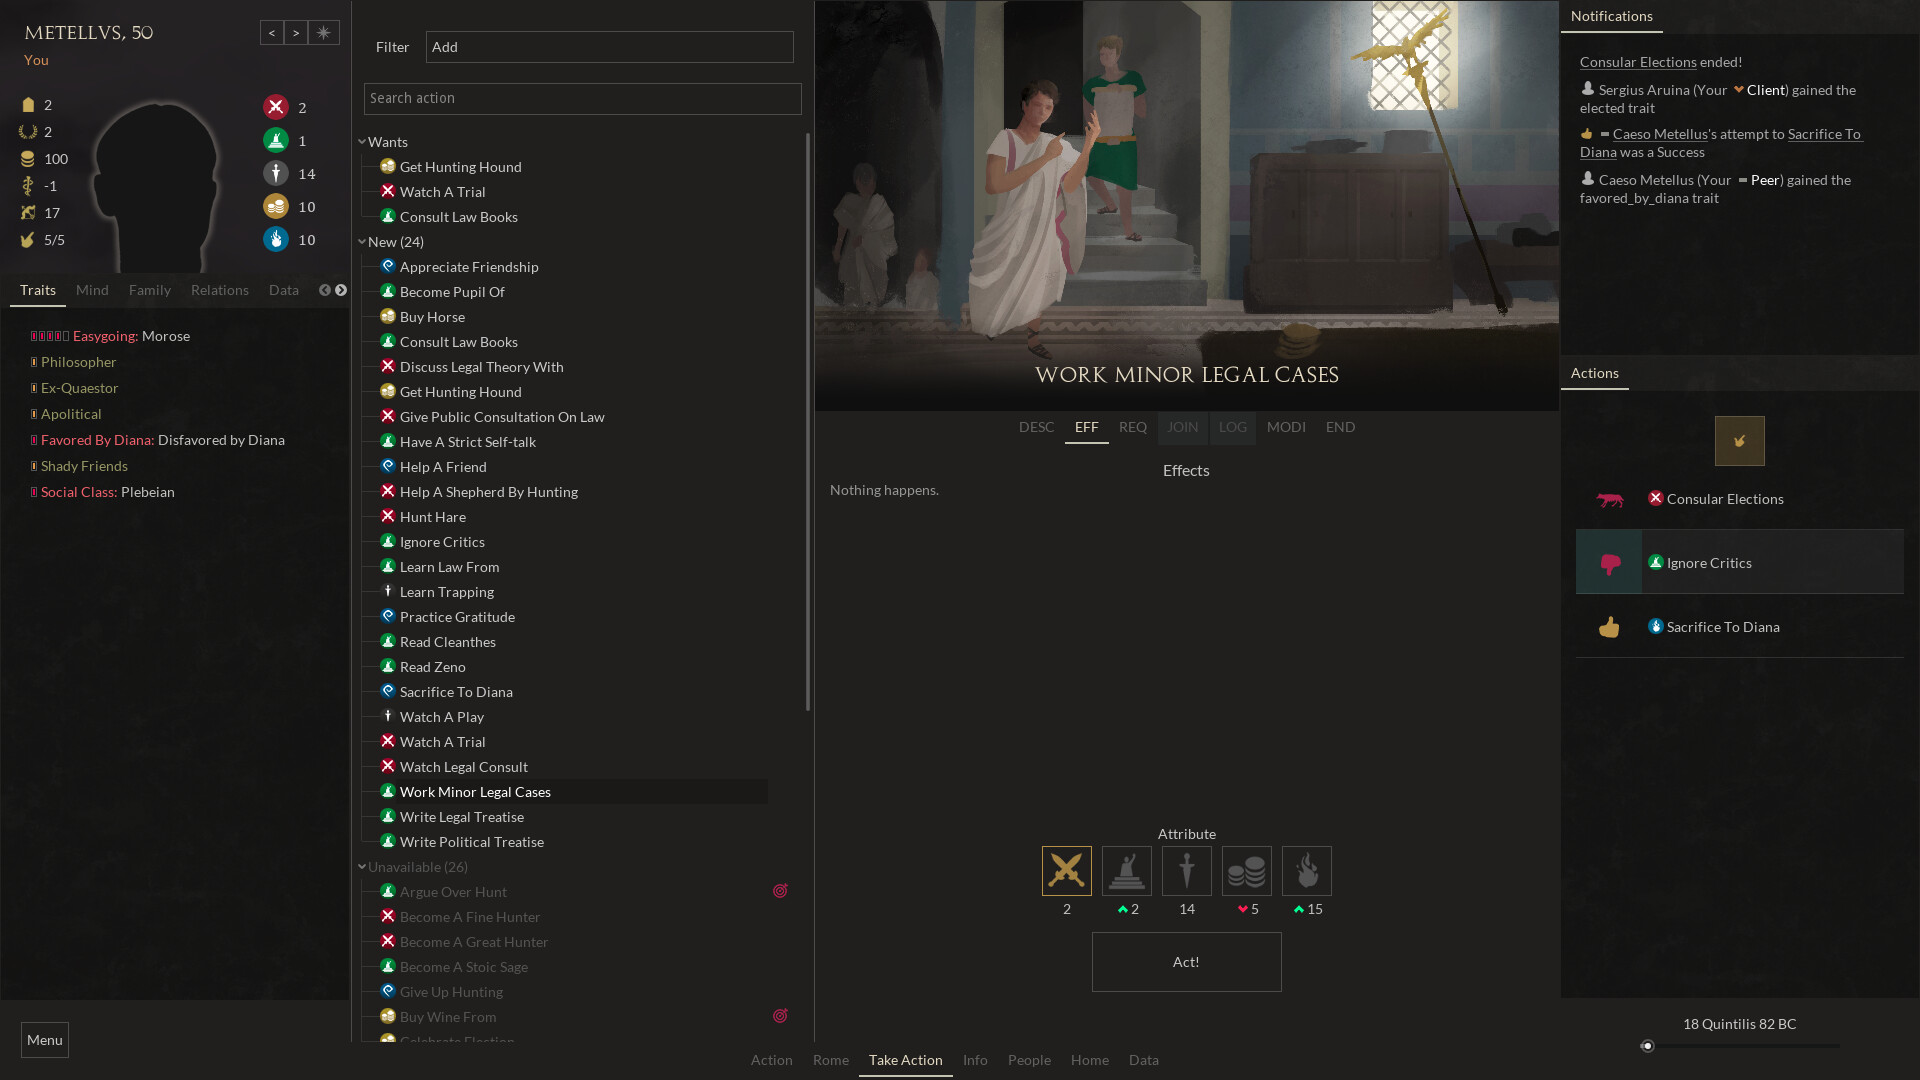The height and width of the screenshot is (1080, 1920).
Task: Collapse the Wants section
Action: 362,141
